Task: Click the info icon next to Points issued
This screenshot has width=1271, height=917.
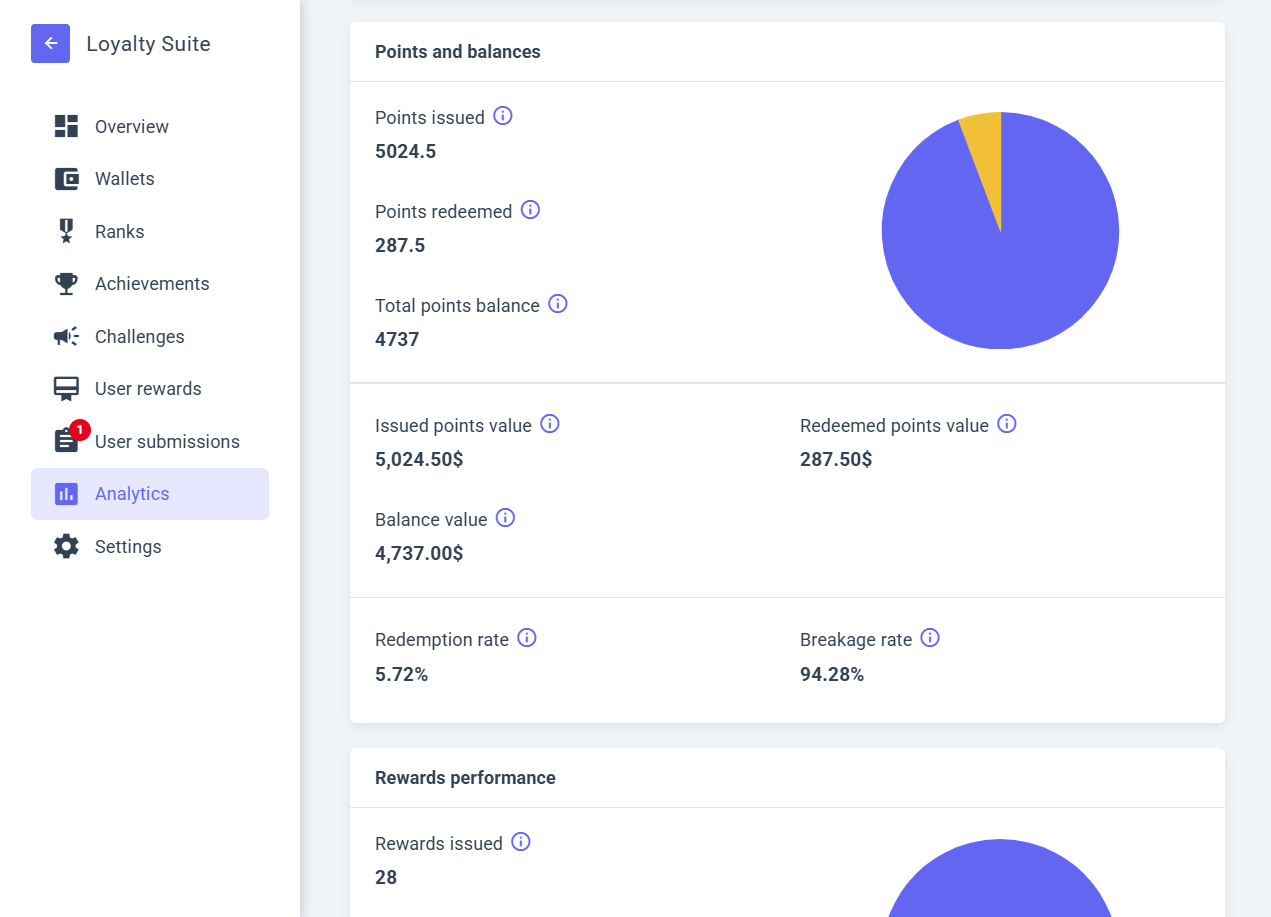Action: [503, 116]
